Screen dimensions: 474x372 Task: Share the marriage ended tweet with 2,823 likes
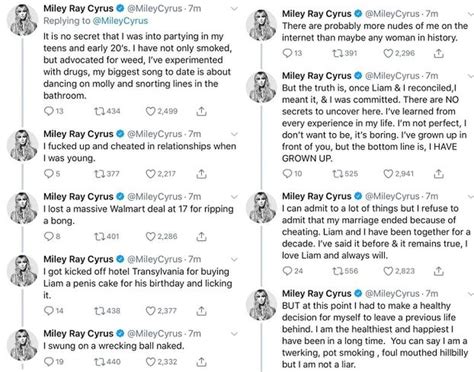(439, 271)
